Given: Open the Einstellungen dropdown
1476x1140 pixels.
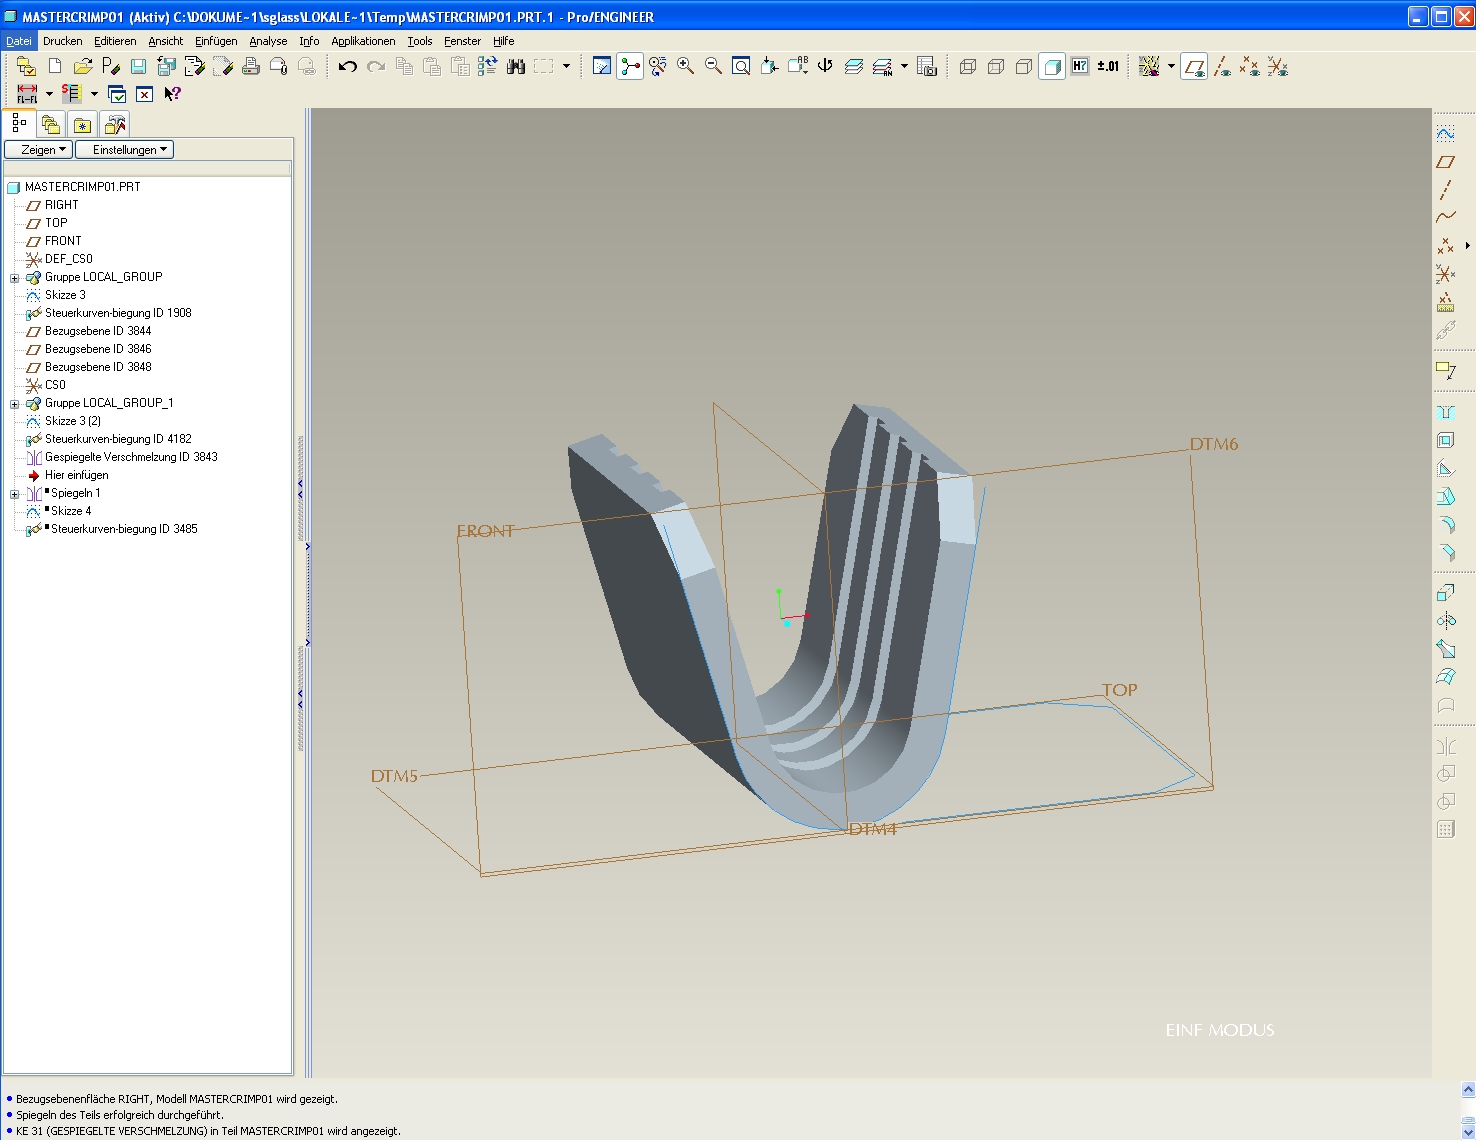Looking at the screenshot, I should [x=125, y=149].
